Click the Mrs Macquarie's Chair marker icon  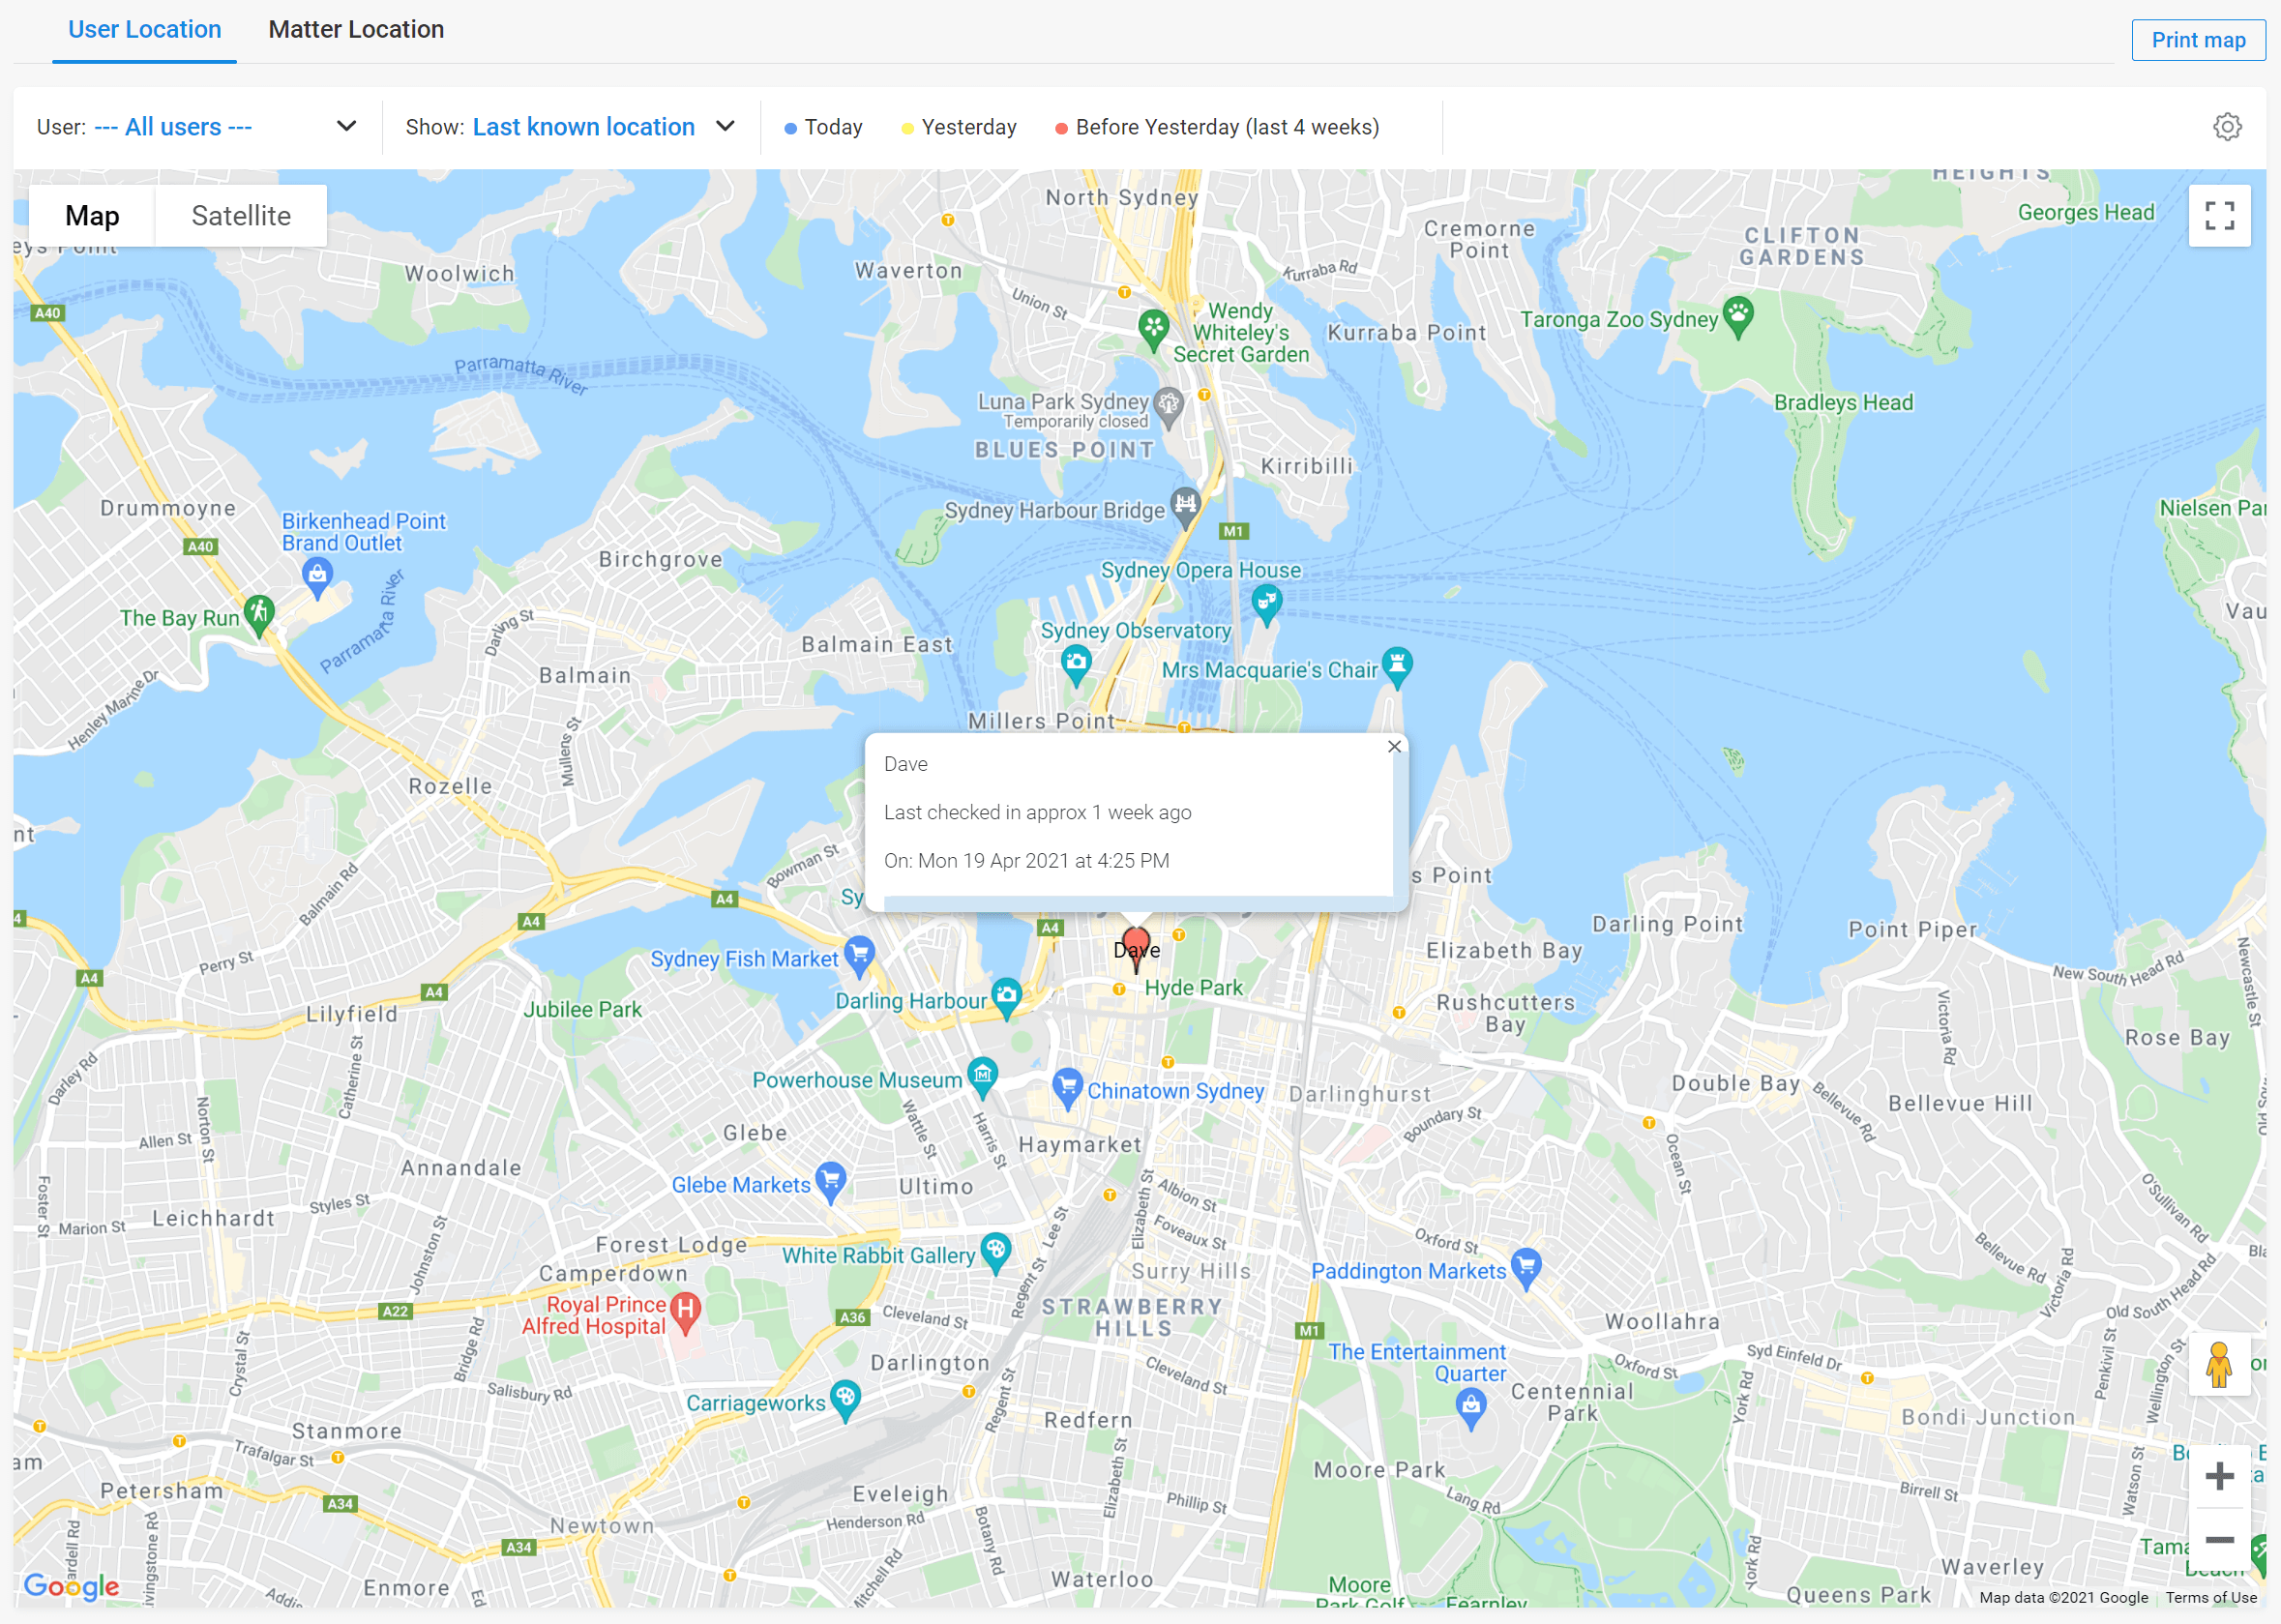point(1397,667)
